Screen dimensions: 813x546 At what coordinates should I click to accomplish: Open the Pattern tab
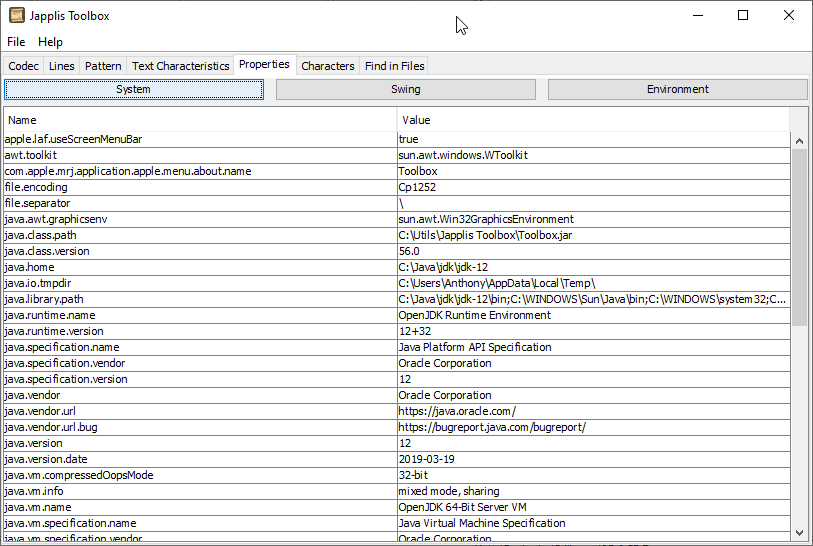(x=103, y=66)
